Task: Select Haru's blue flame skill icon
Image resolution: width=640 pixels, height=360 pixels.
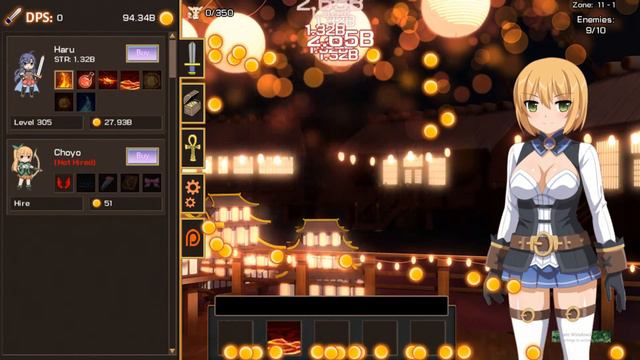Action: pos(86,102)
